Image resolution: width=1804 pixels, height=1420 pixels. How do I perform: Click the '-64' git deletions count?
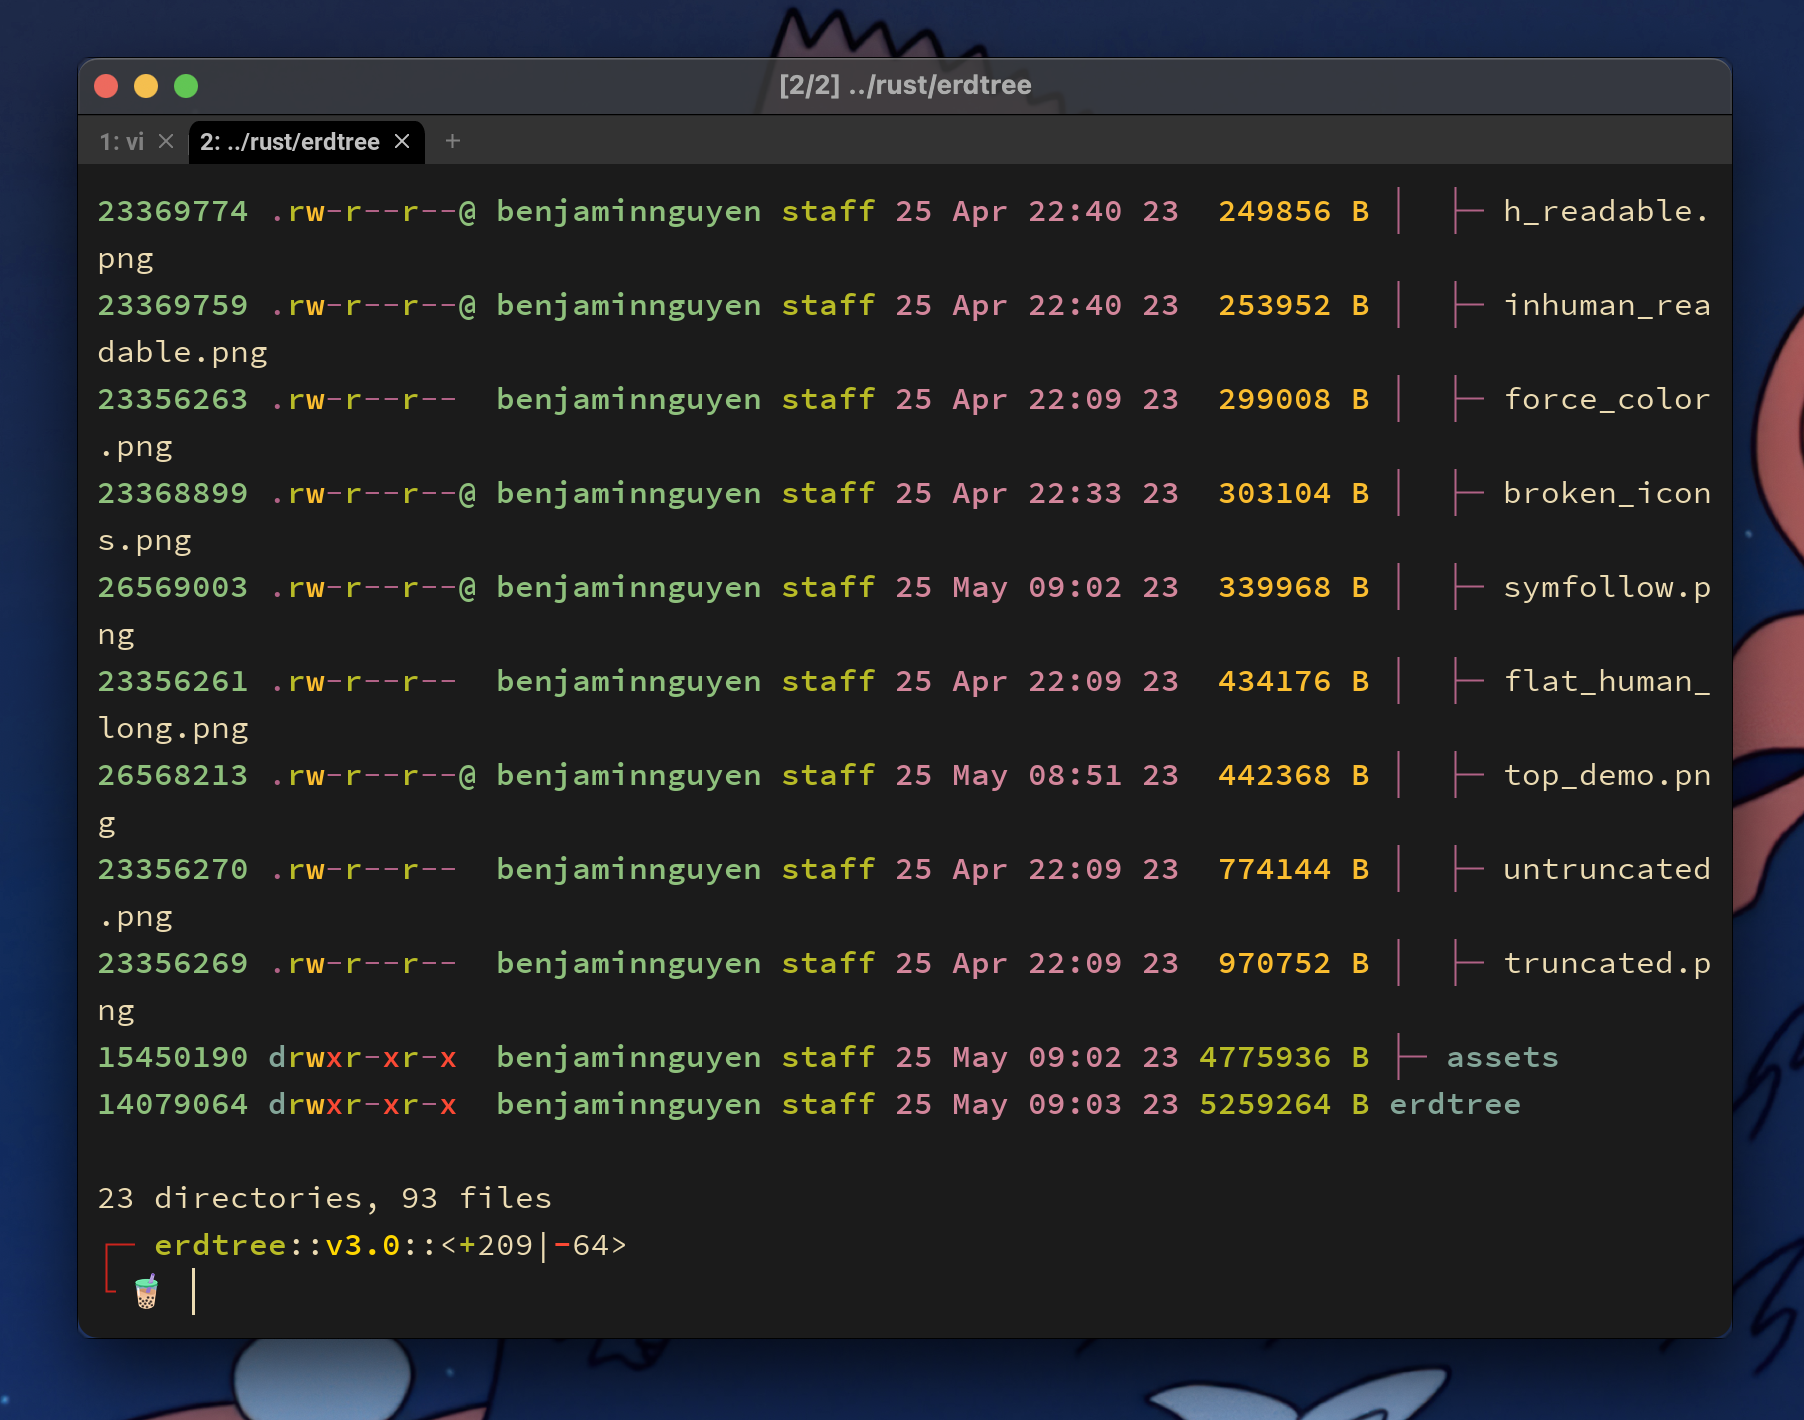(x=581, y=1245)
